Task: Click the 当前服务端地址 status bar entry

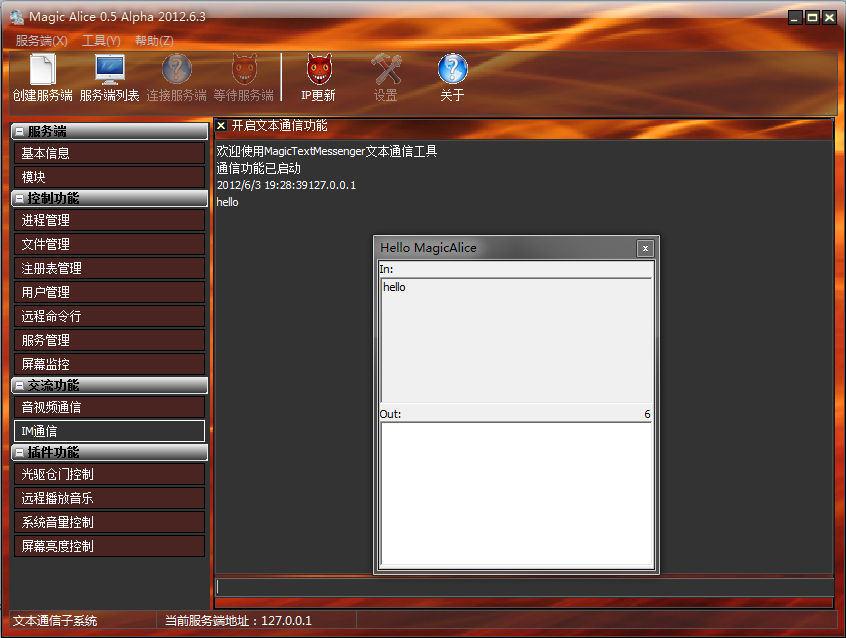Action: [x=238, y=621]
